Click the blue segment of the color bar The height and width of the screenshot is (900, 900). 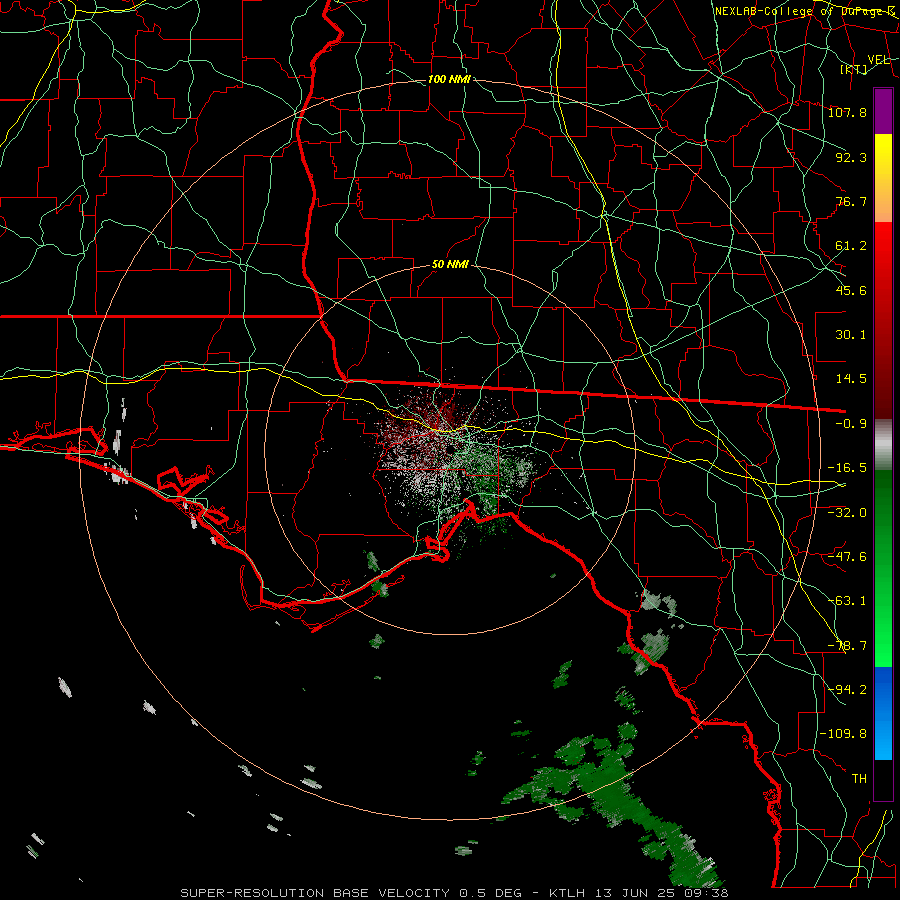(883, 713)
